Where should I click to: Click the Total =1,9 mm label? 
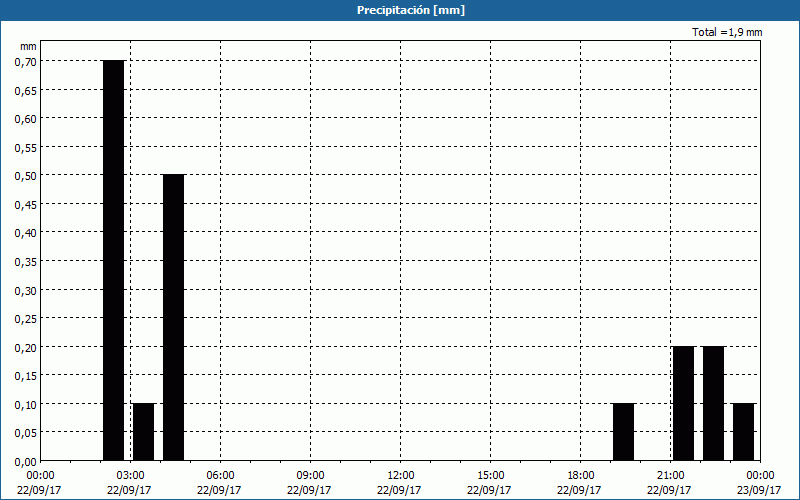coord(727,32)
